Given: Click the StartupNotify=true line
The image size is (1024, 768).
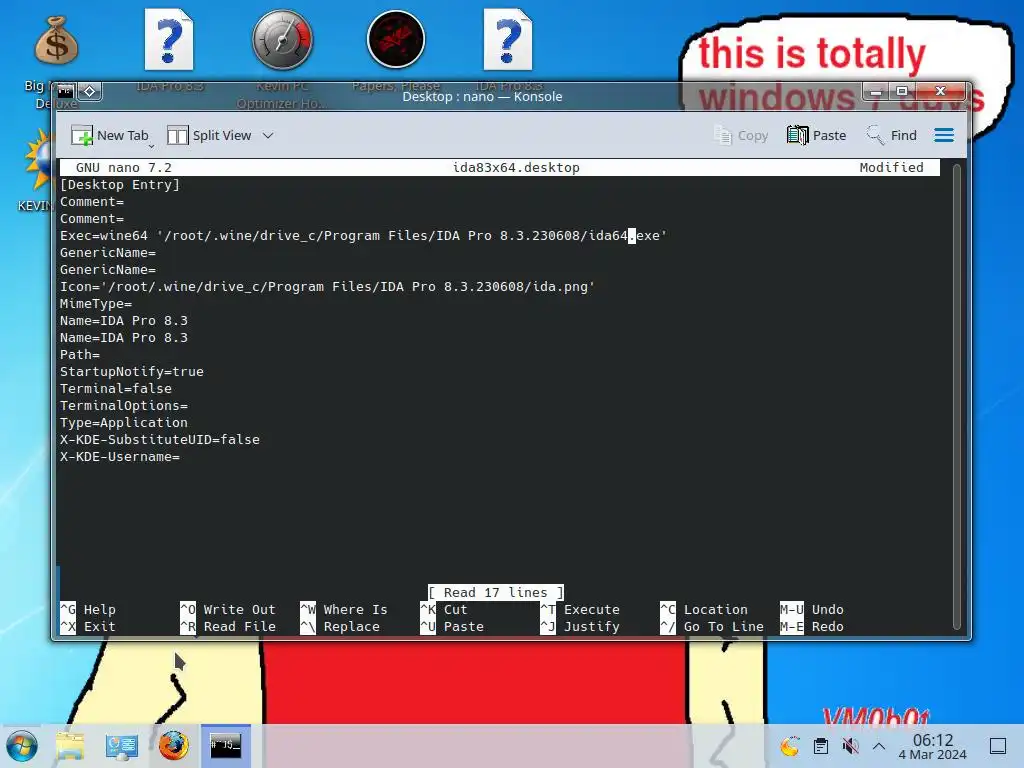Looking at the screenshot, I should (x=132, y=372).
